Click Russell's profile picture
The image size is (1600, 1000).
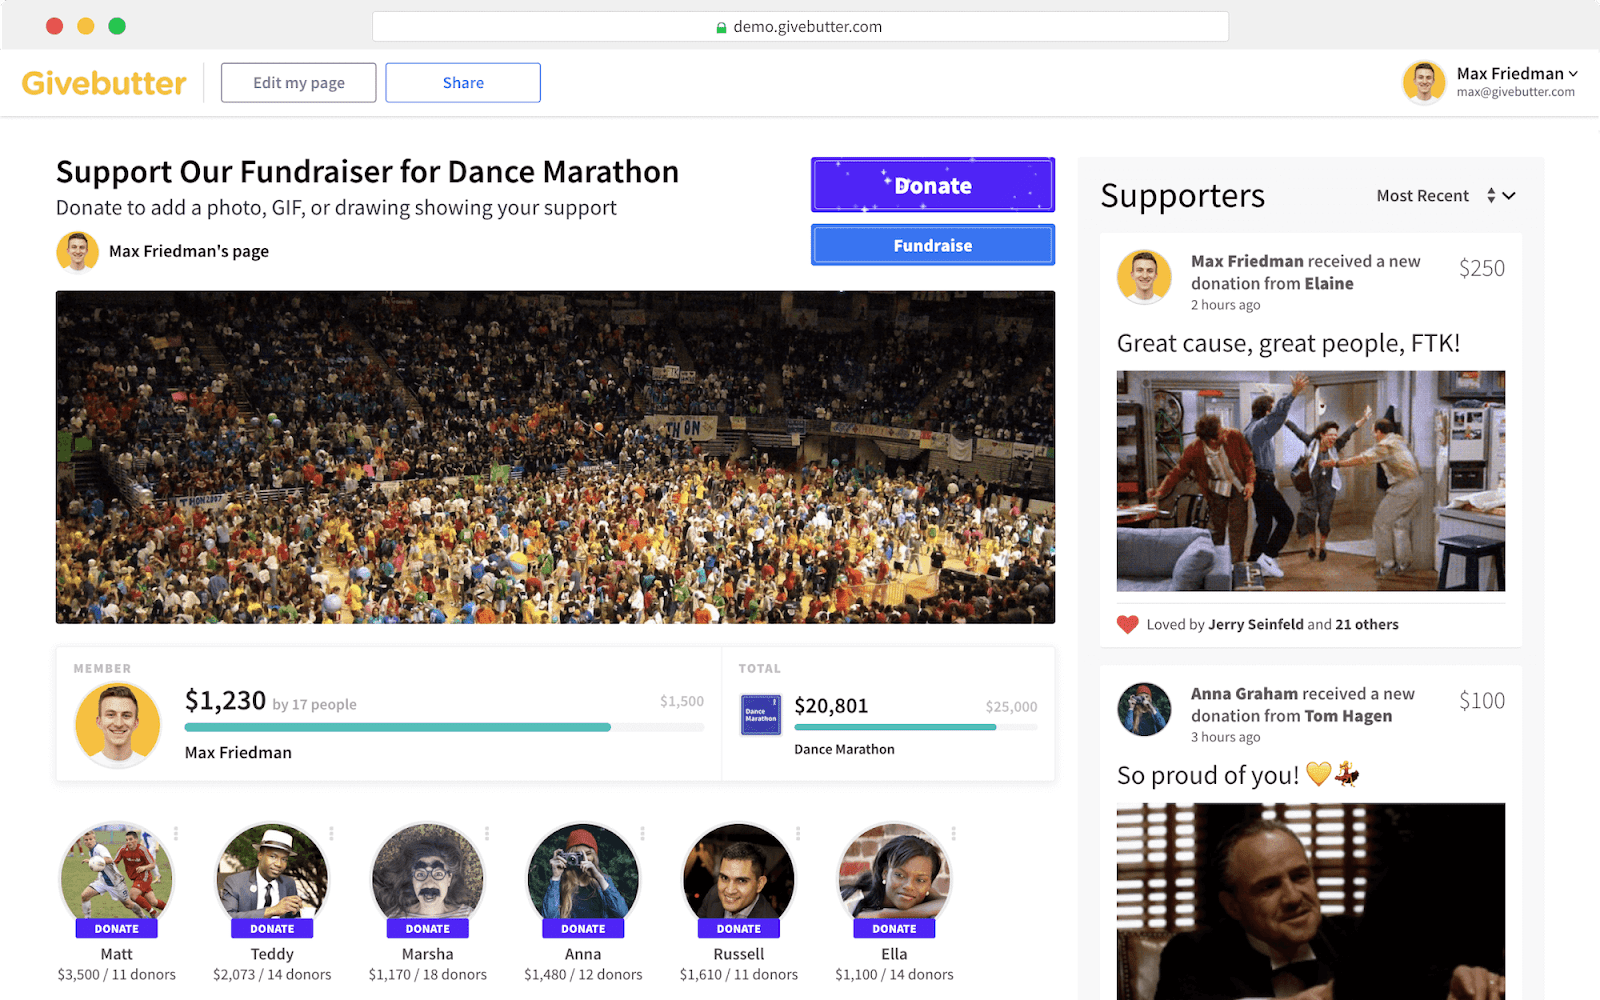[x=739, y=874]
